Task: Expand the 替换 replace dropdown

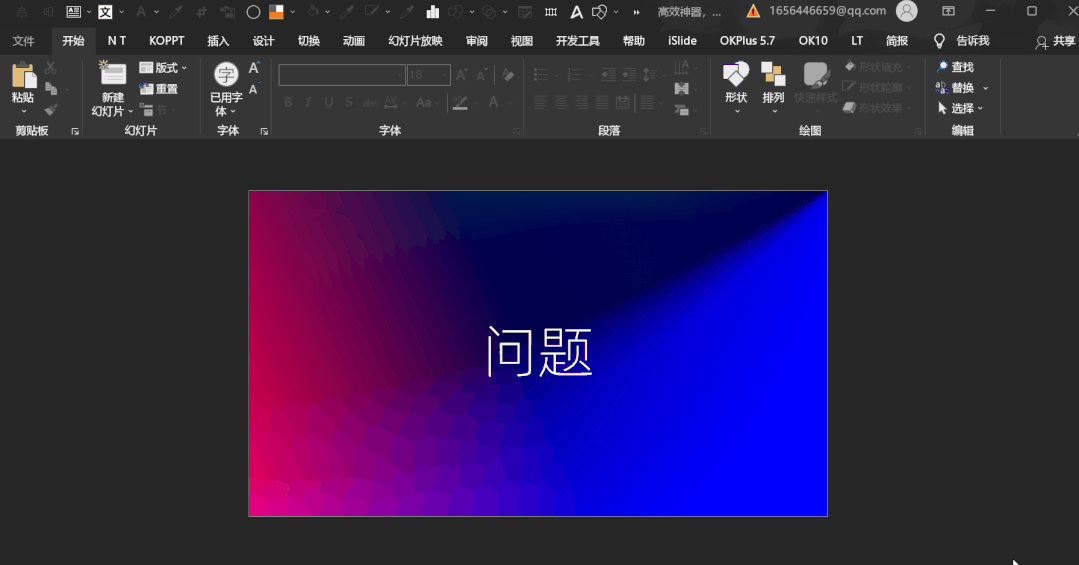Action: pos(985,88)
